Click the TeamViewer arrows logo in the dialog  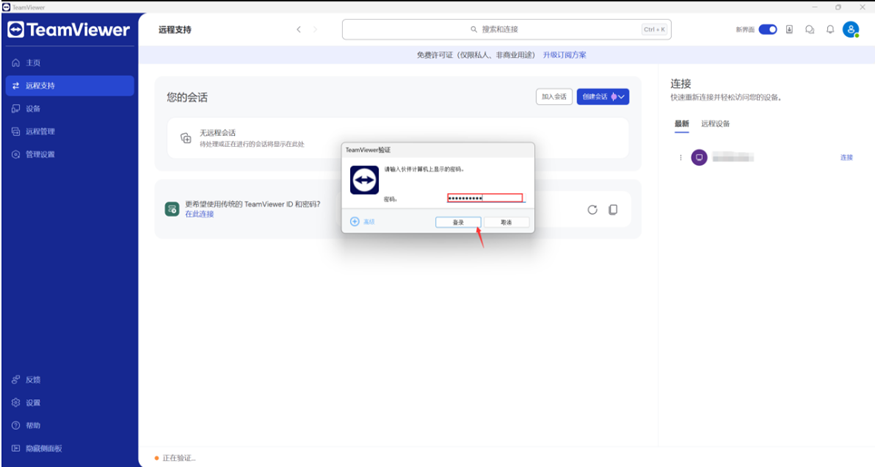pyautogui.click(x=364, y=180)
